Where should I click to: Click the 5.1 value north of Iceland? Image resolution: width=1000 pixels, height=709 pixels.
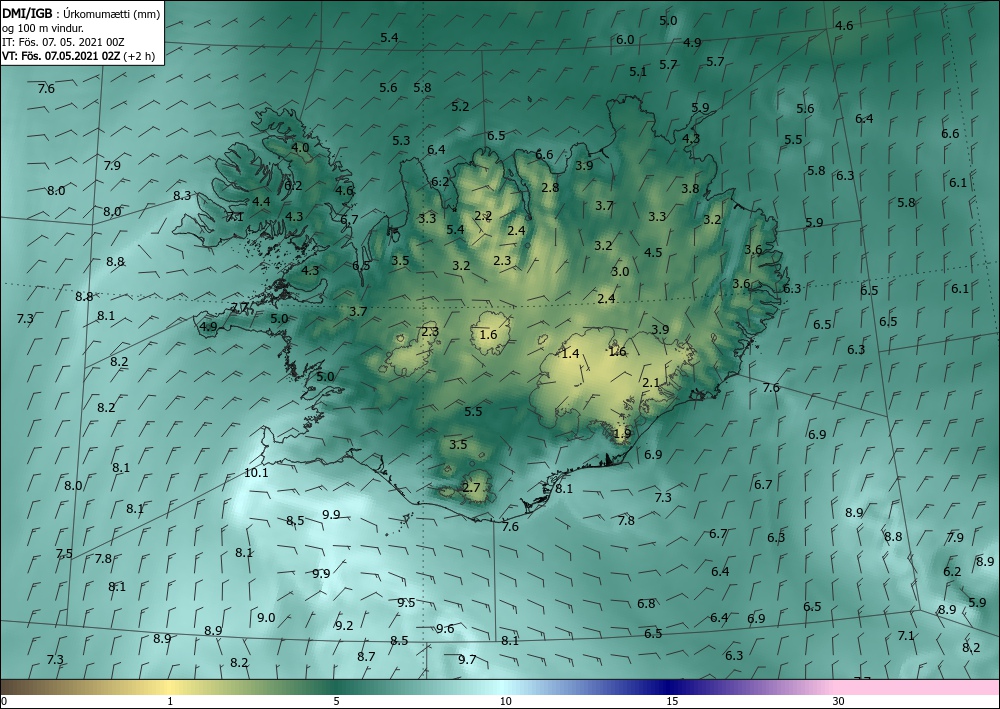tap(638, 72)
